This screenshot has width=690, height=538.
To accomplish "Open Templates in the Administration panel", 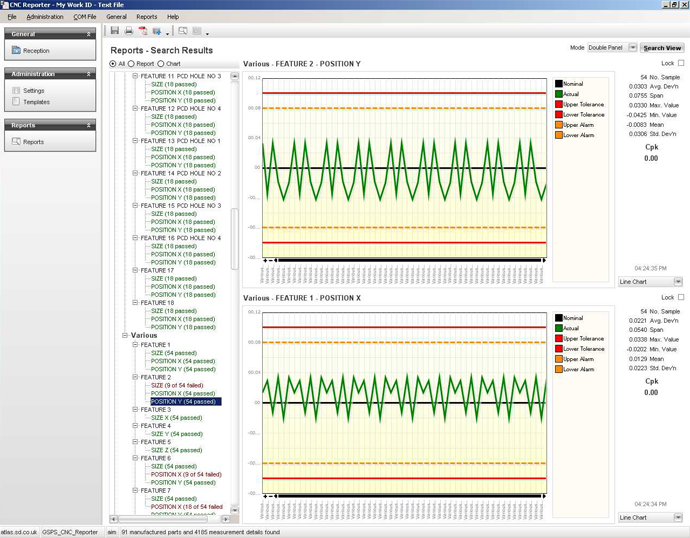I will click(36, 102).
